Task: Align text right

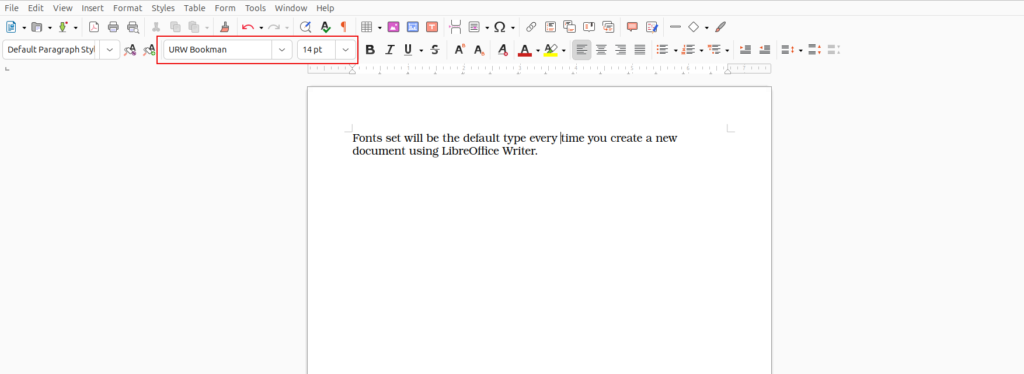Action: pyautogui.click(x=620, y=50)
